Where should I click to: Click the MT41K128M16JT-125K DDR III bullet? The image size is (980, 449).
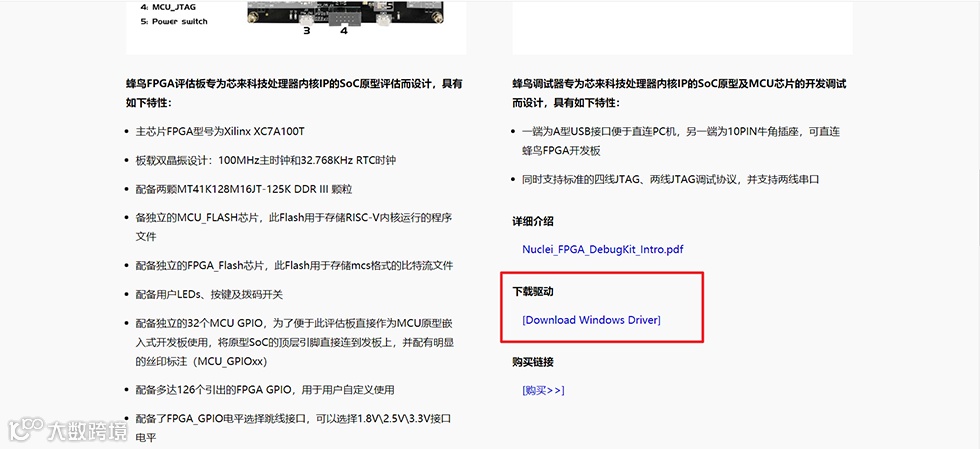tap(244, 189)
